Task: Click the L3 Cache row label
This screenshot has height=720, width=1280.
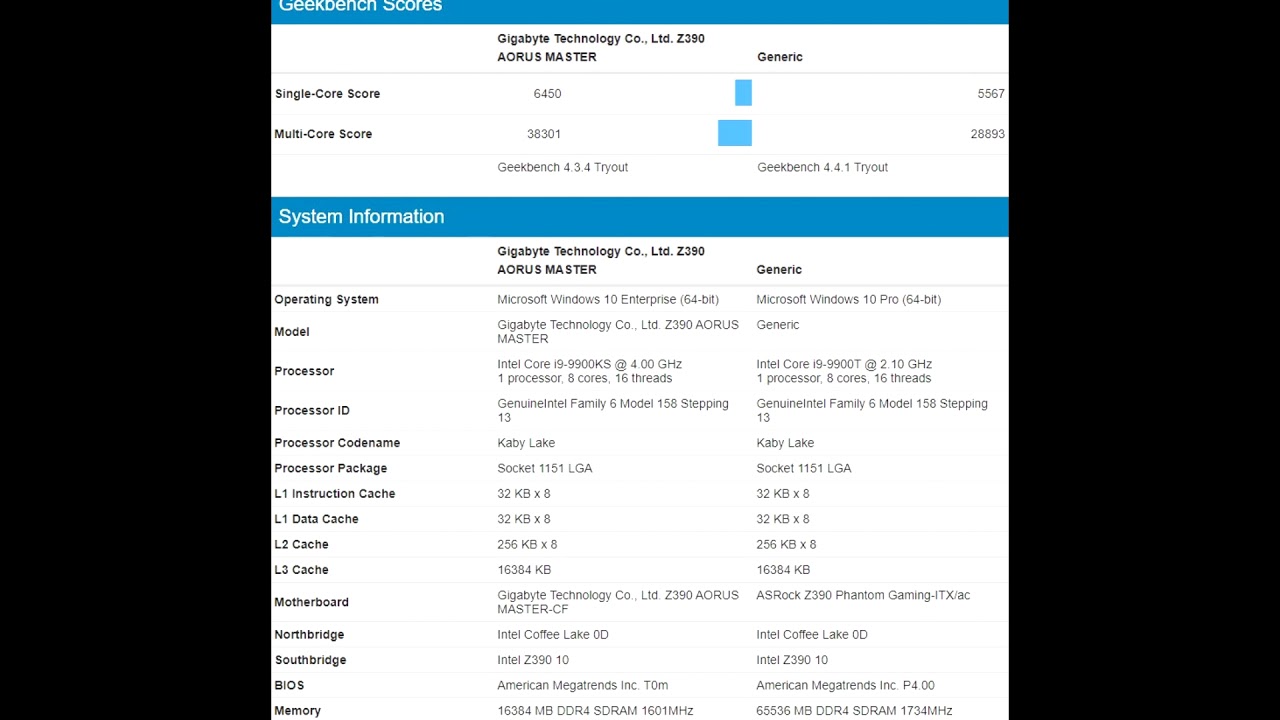Action: pos(301,570)
